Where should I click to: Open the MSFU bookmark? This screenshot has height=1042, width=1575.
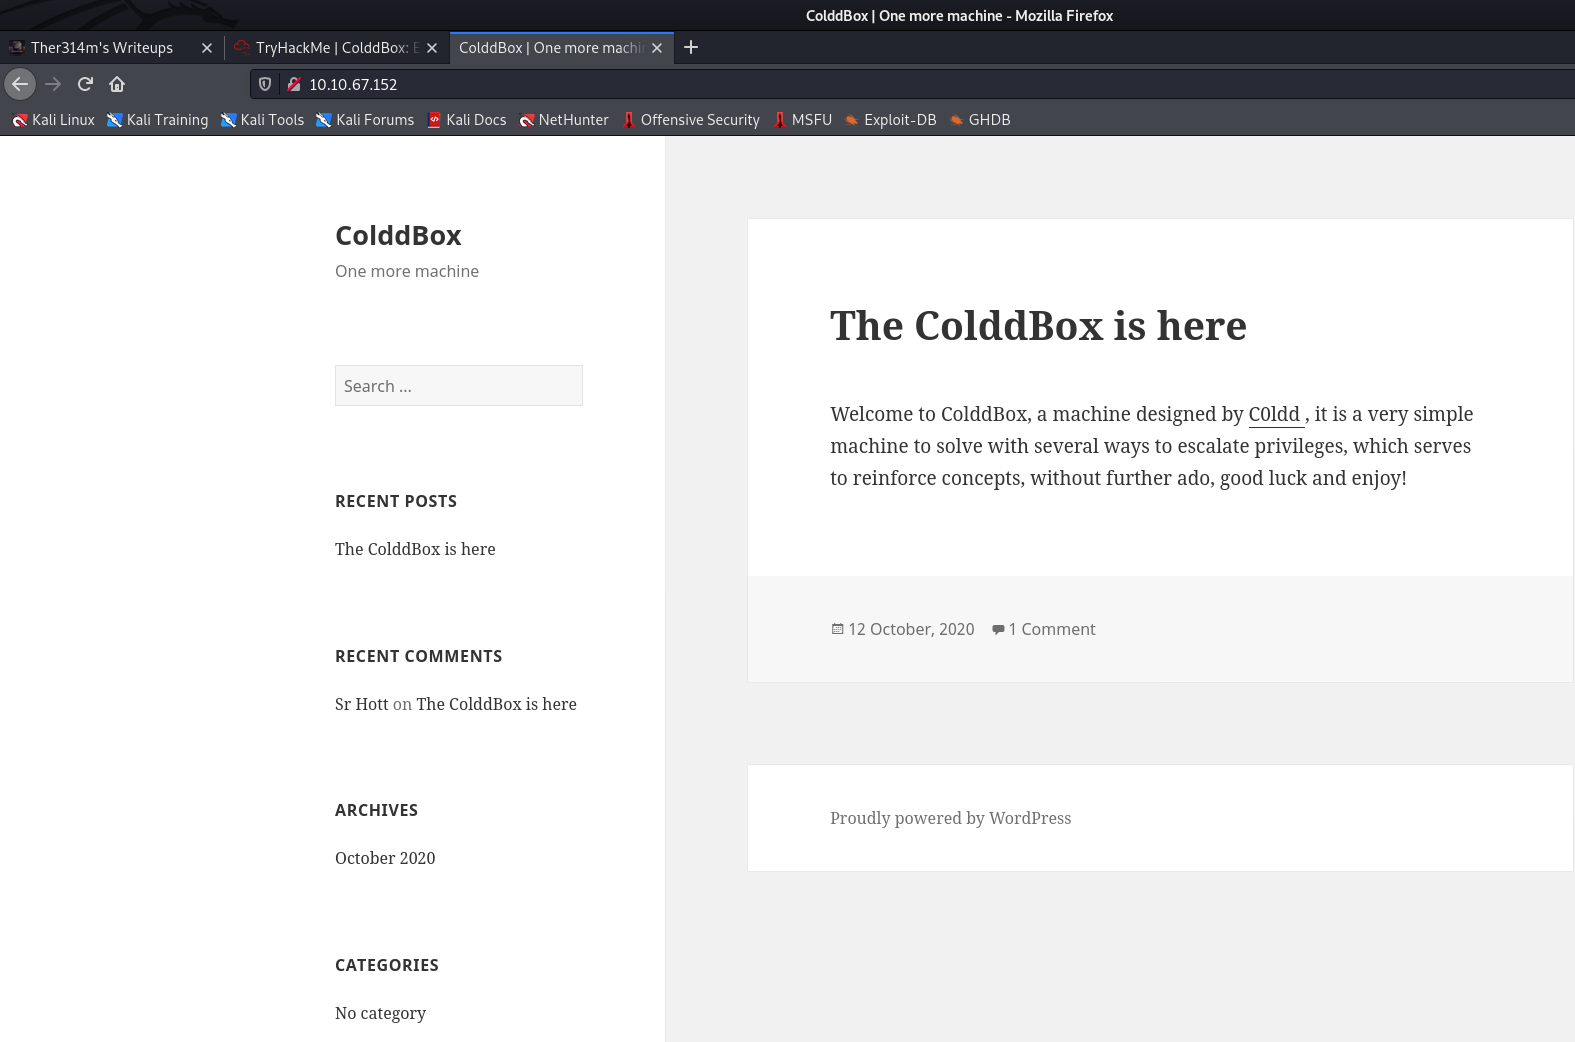802,120
